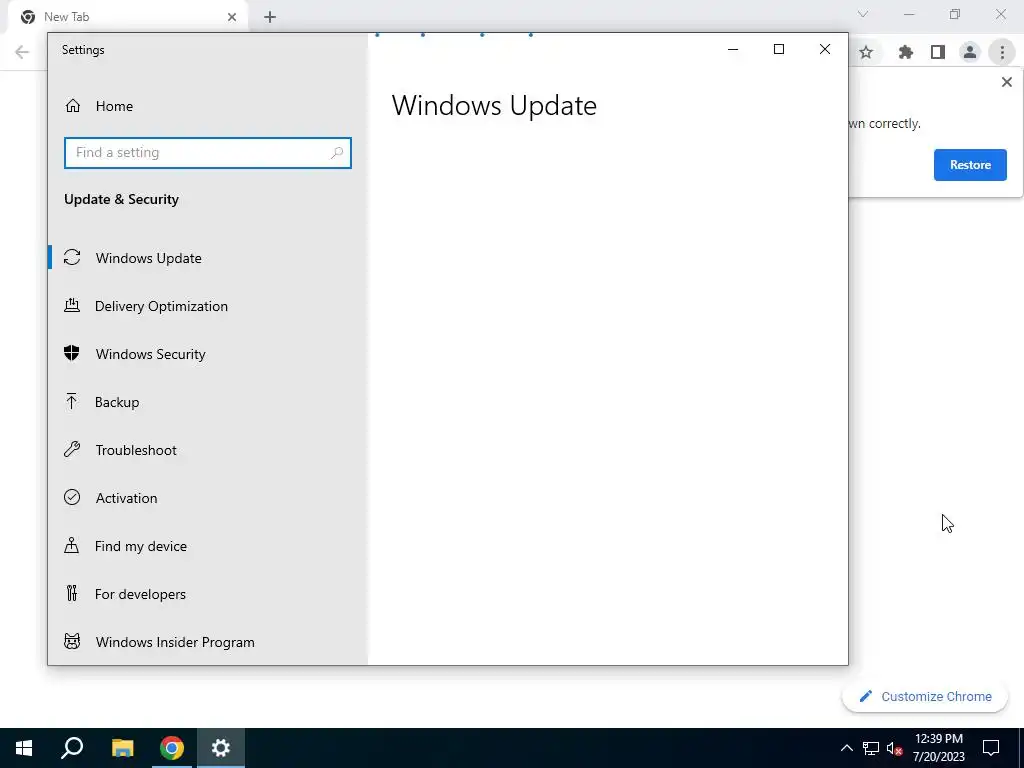
Task: Open Chrome three-dot menu
Action: click(1002, 52)
